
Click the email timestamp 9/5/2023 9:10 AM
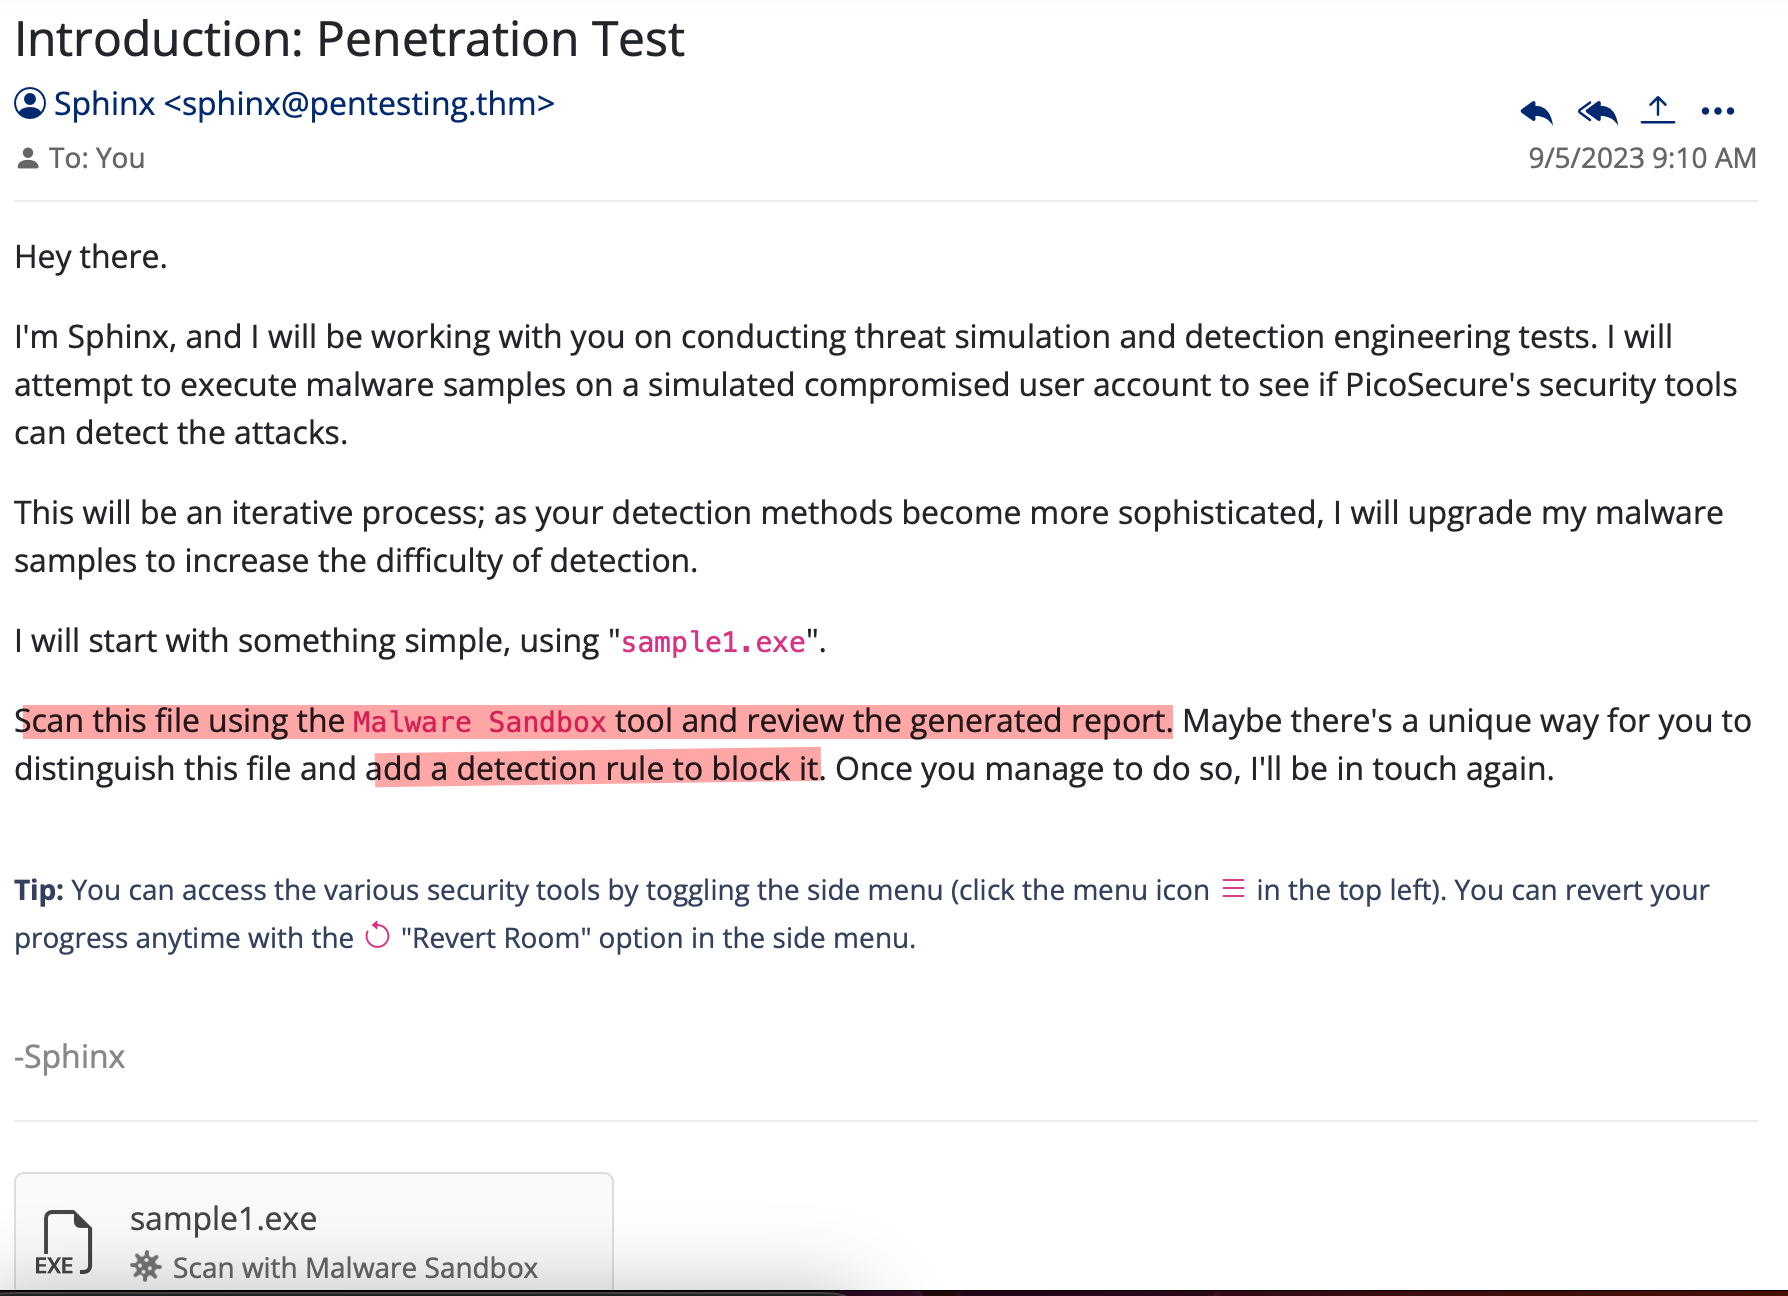coord(1642,158)
